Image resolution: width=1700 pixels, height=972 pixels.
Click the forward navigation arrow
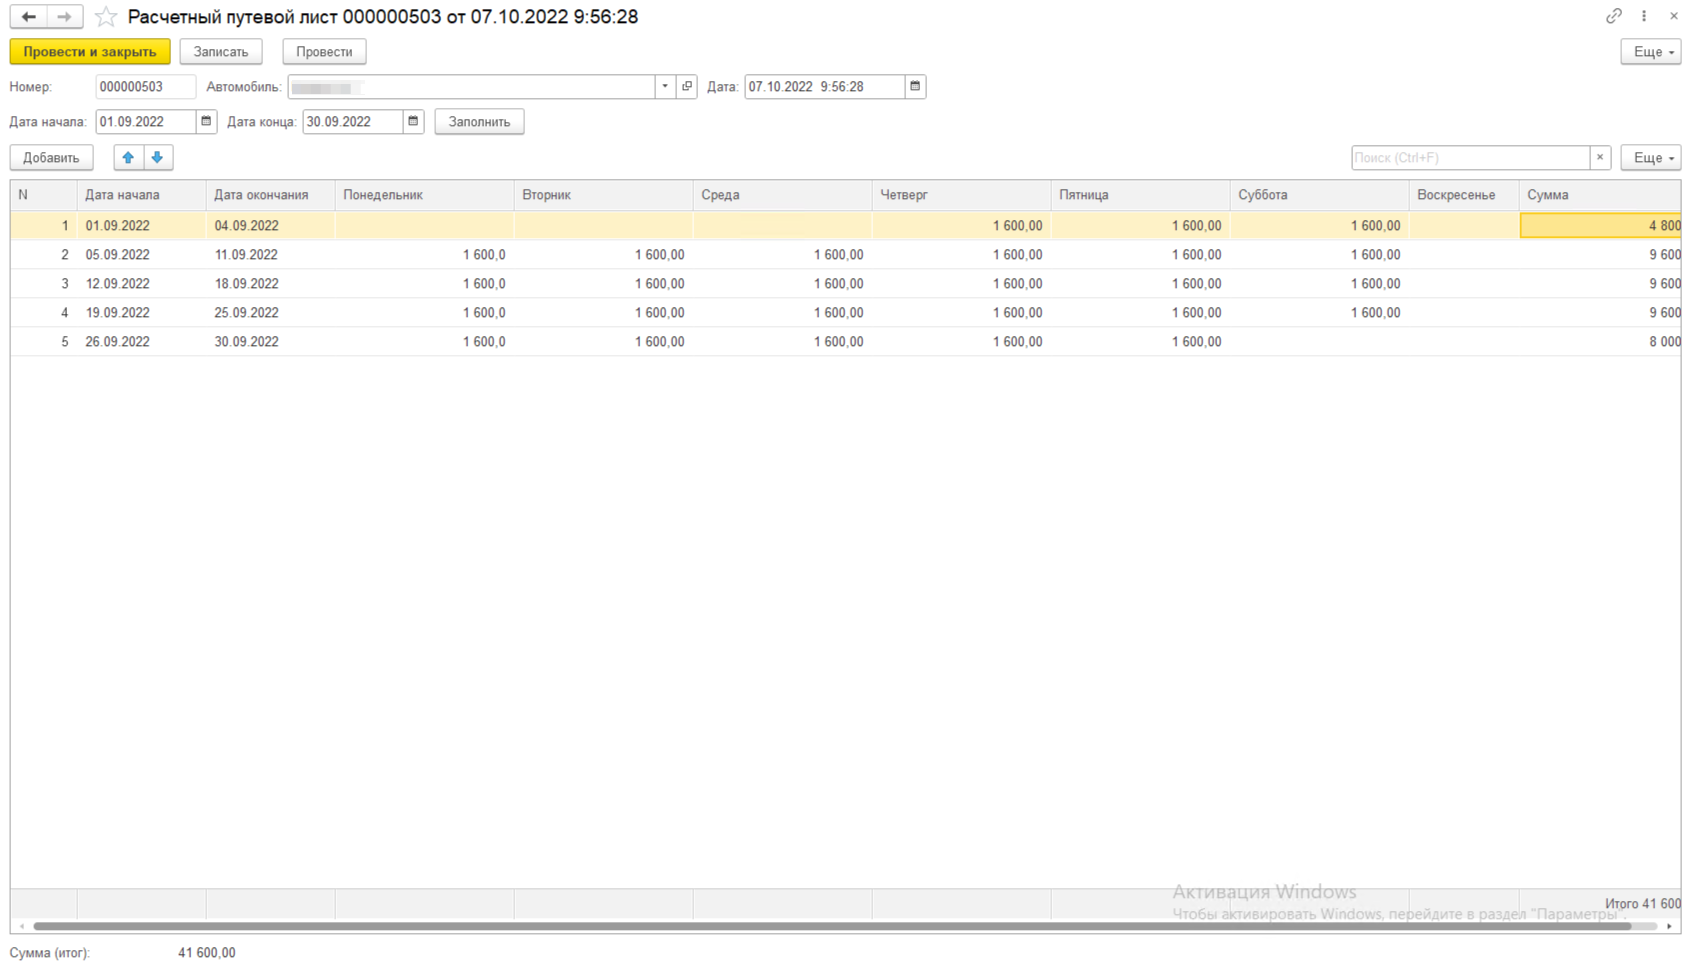[64, 17]
